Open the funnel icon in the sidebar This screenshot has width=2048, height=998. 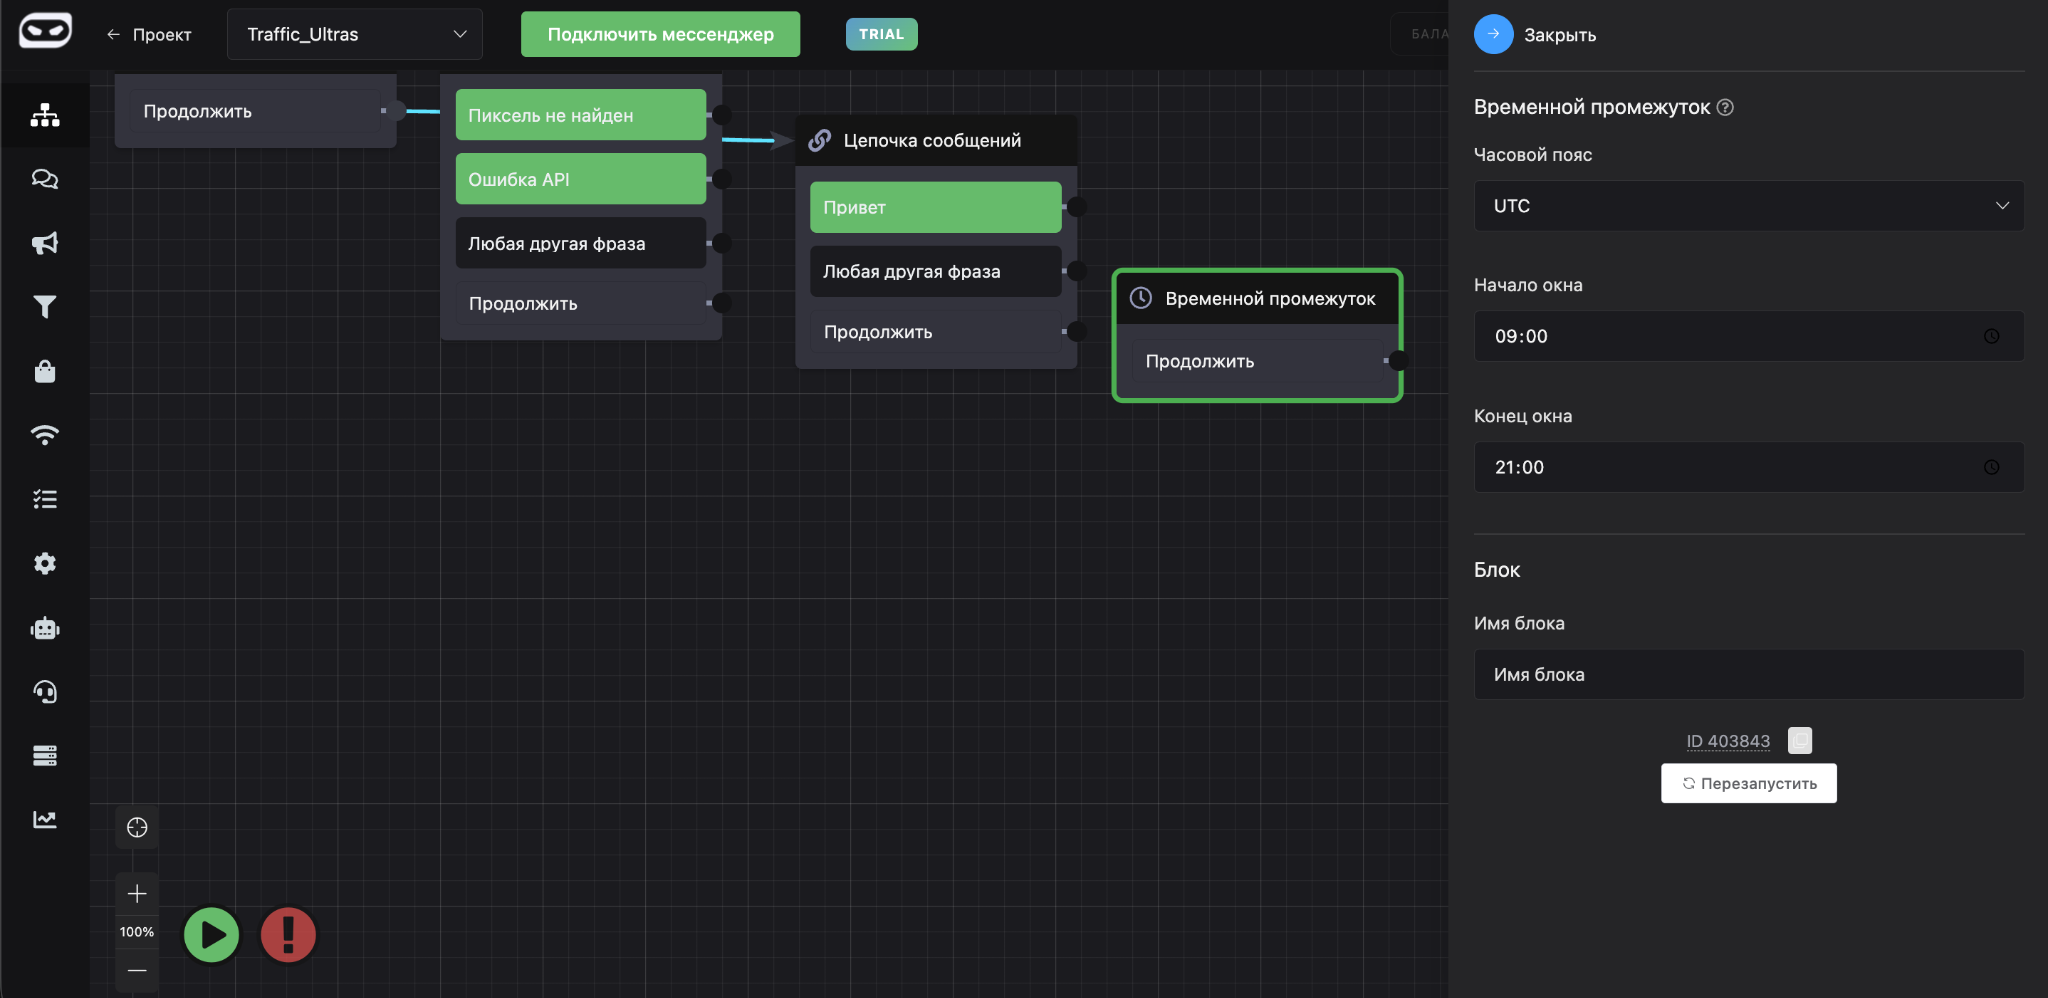click(x=45, y=307)
